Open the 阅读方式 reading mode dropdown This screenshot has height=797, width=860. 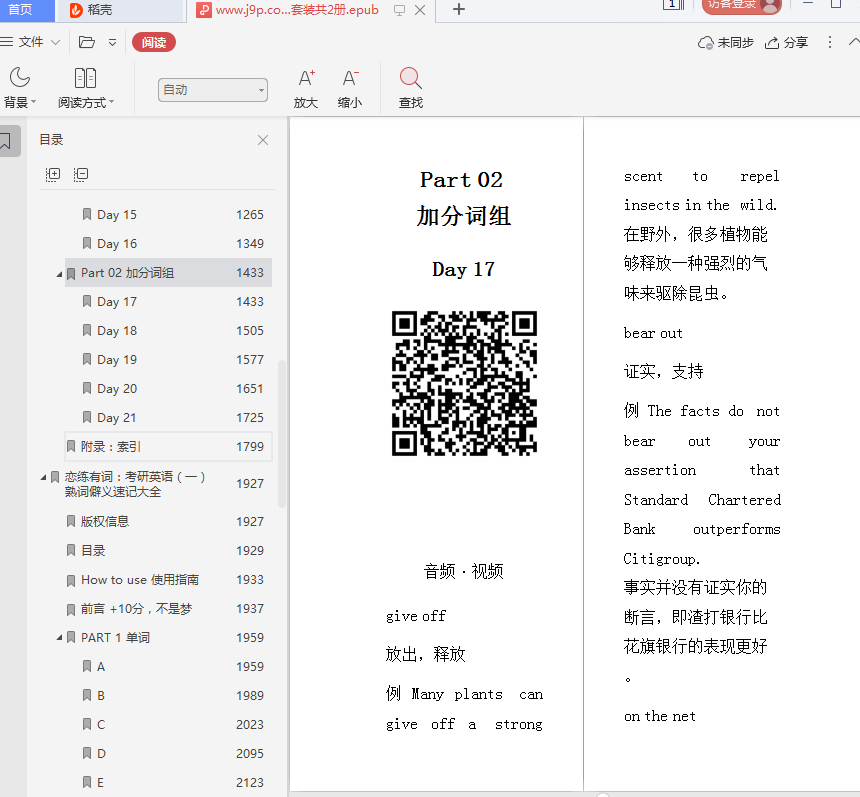85,88
